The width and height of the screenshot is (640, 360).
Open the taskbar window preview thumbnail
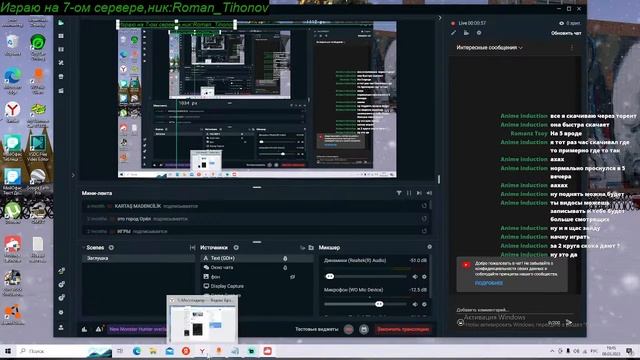tap(202, 320)
